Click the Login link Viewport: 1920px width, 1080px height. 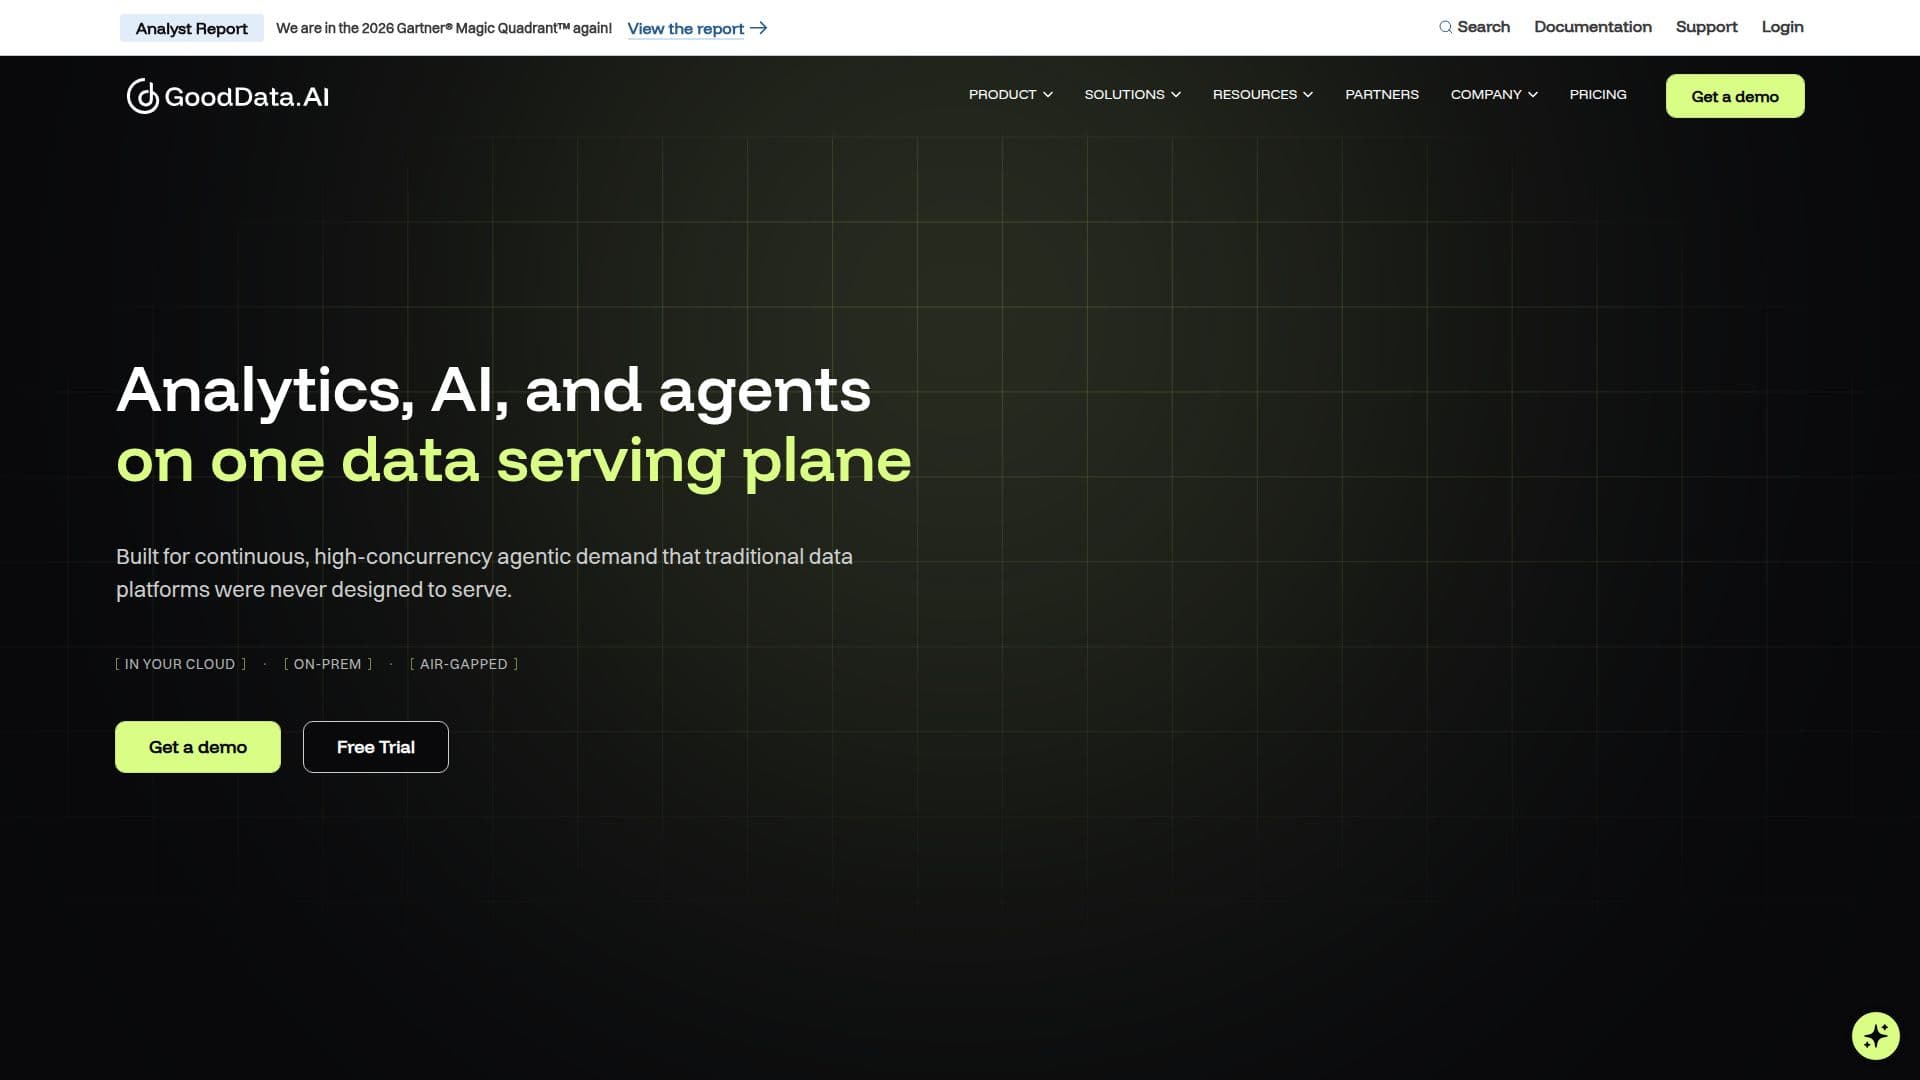[1783, 27]
